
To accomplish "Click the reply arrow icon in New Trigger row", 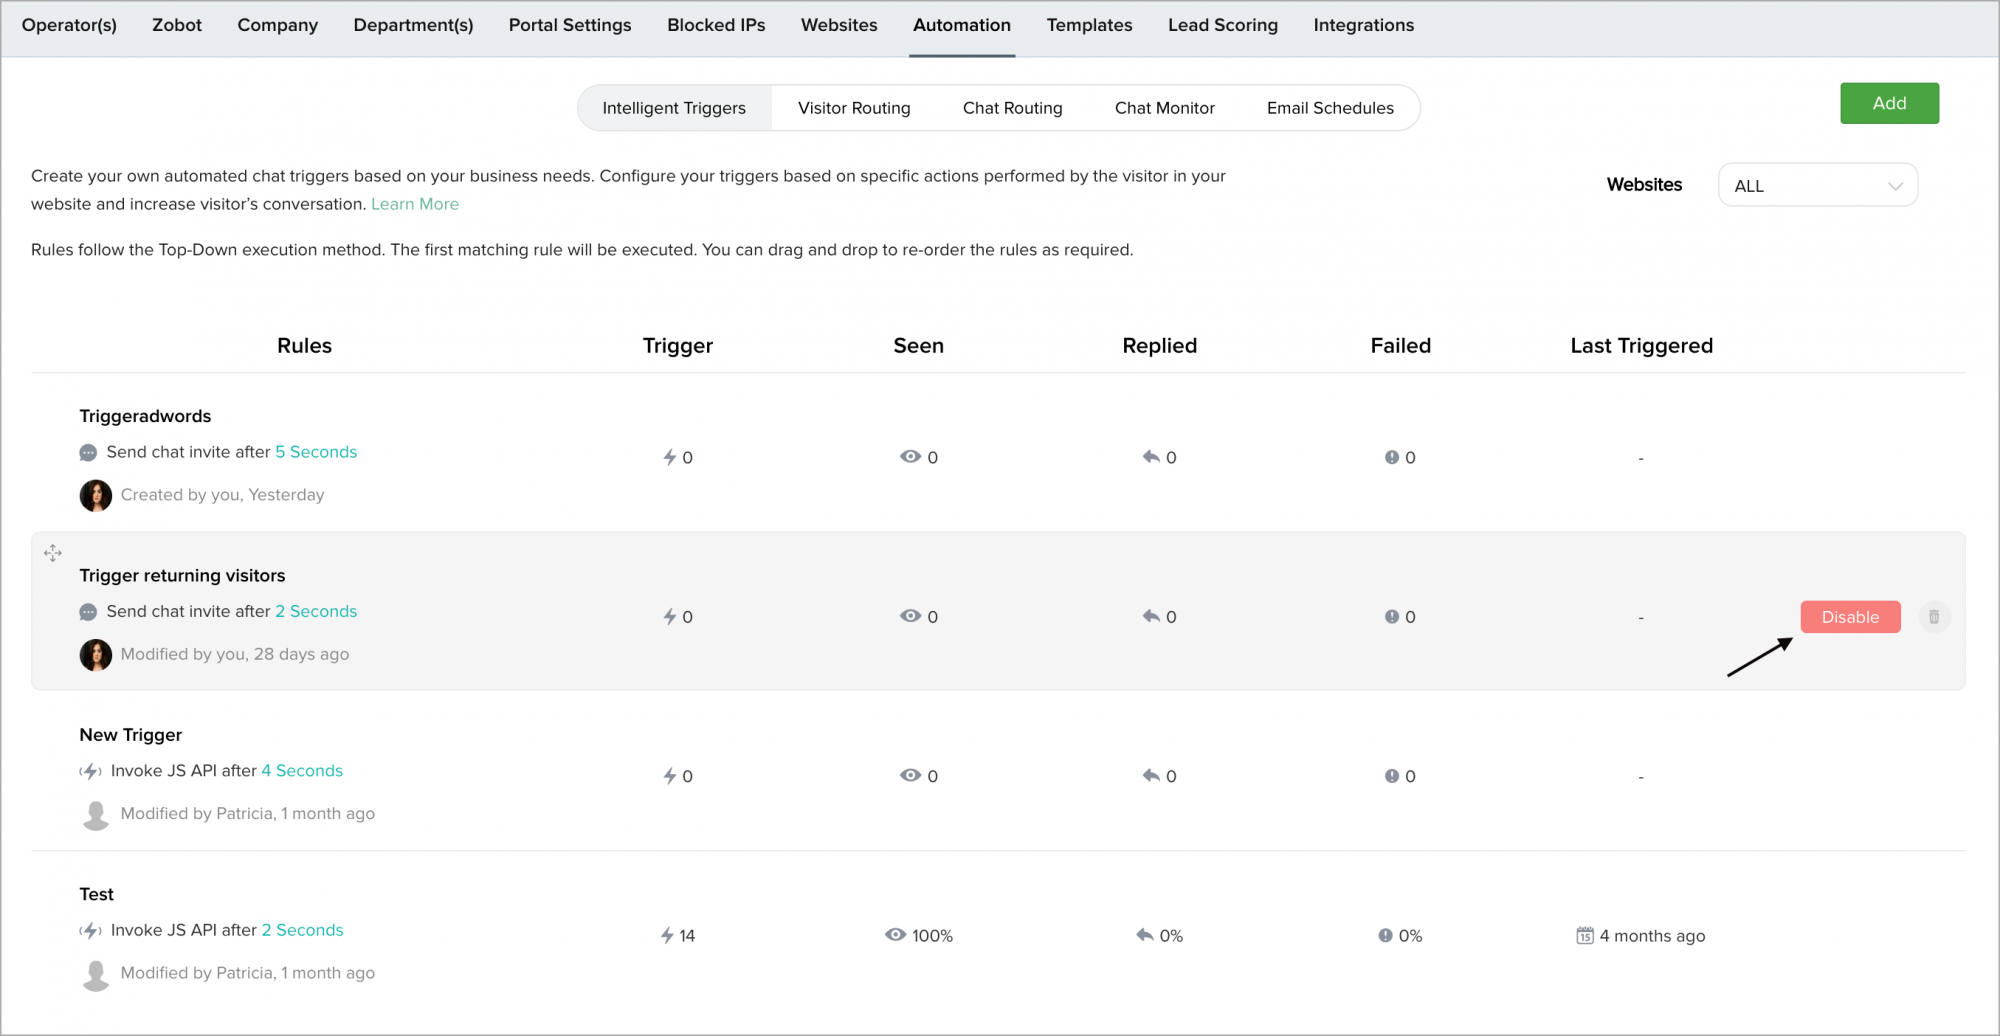I will (x=1151, y=776).
